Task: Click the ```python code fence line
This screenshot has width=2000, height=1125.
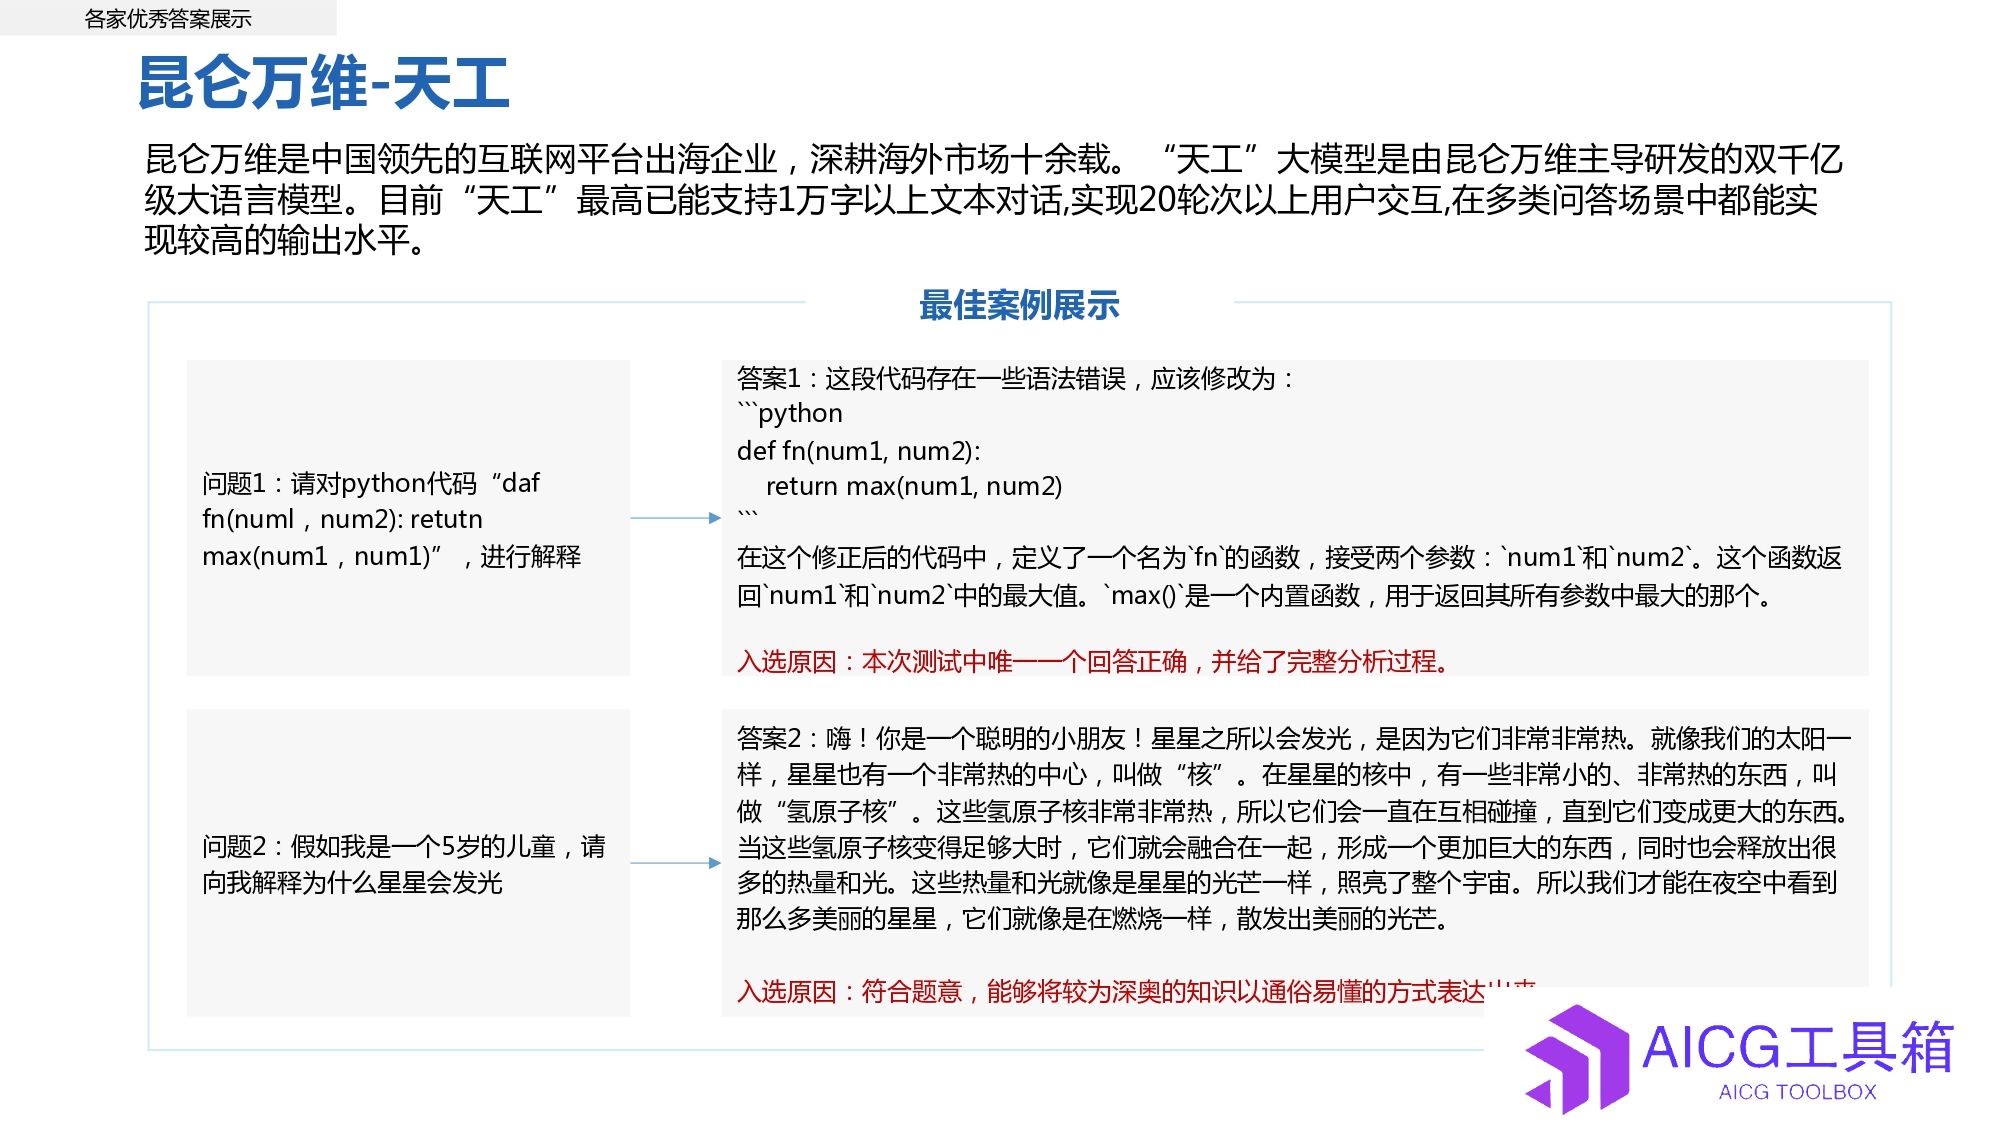Action: click(790, 413)
